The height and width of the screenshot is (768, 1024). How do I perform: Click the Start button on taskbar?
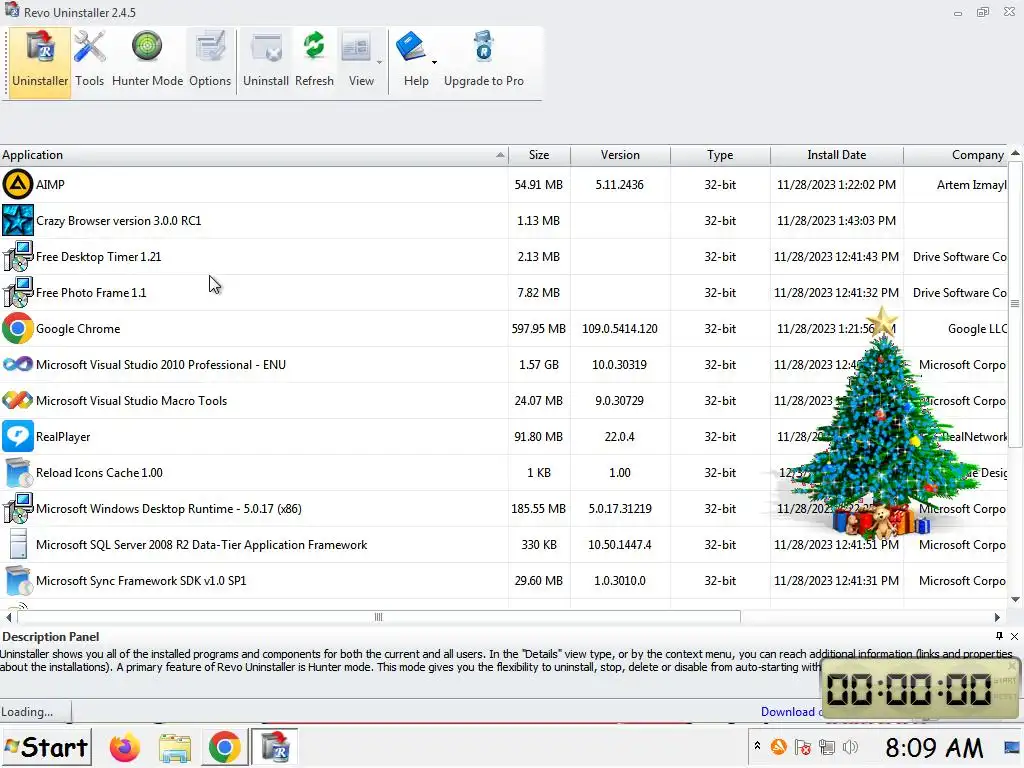[x=46, y=747]
